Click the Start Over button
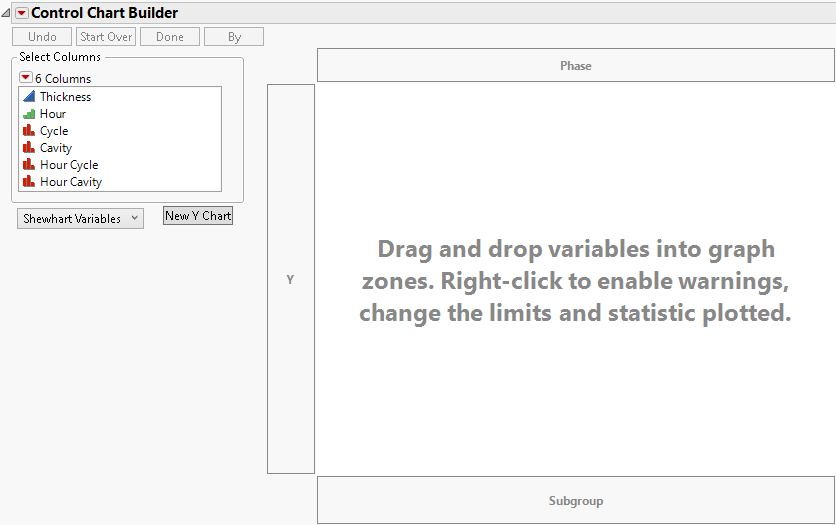The height and width of the screenshot is (525, 836). (106, 37)
